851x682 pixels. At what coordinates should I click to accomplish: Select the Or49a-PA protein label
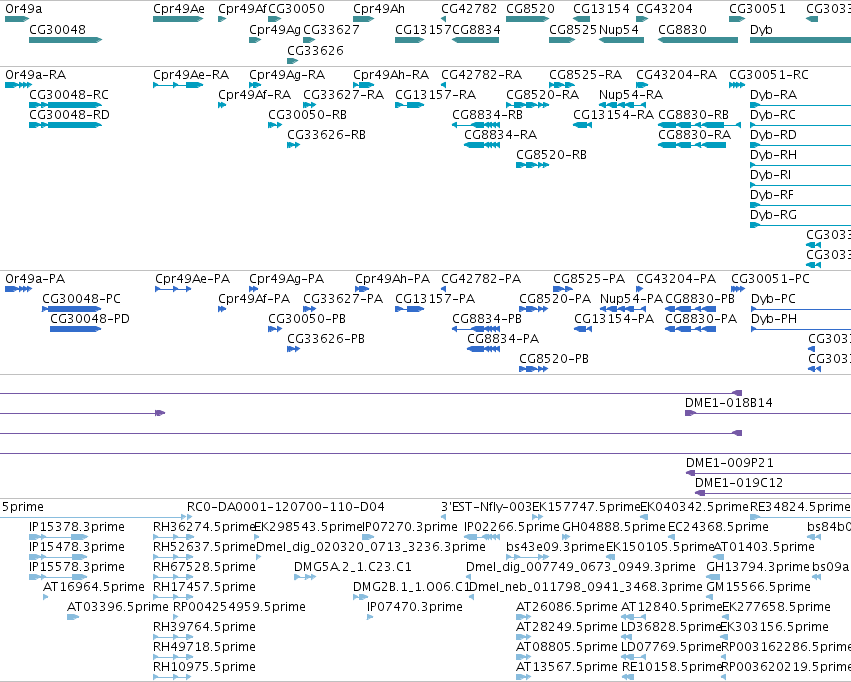(35, 279)
